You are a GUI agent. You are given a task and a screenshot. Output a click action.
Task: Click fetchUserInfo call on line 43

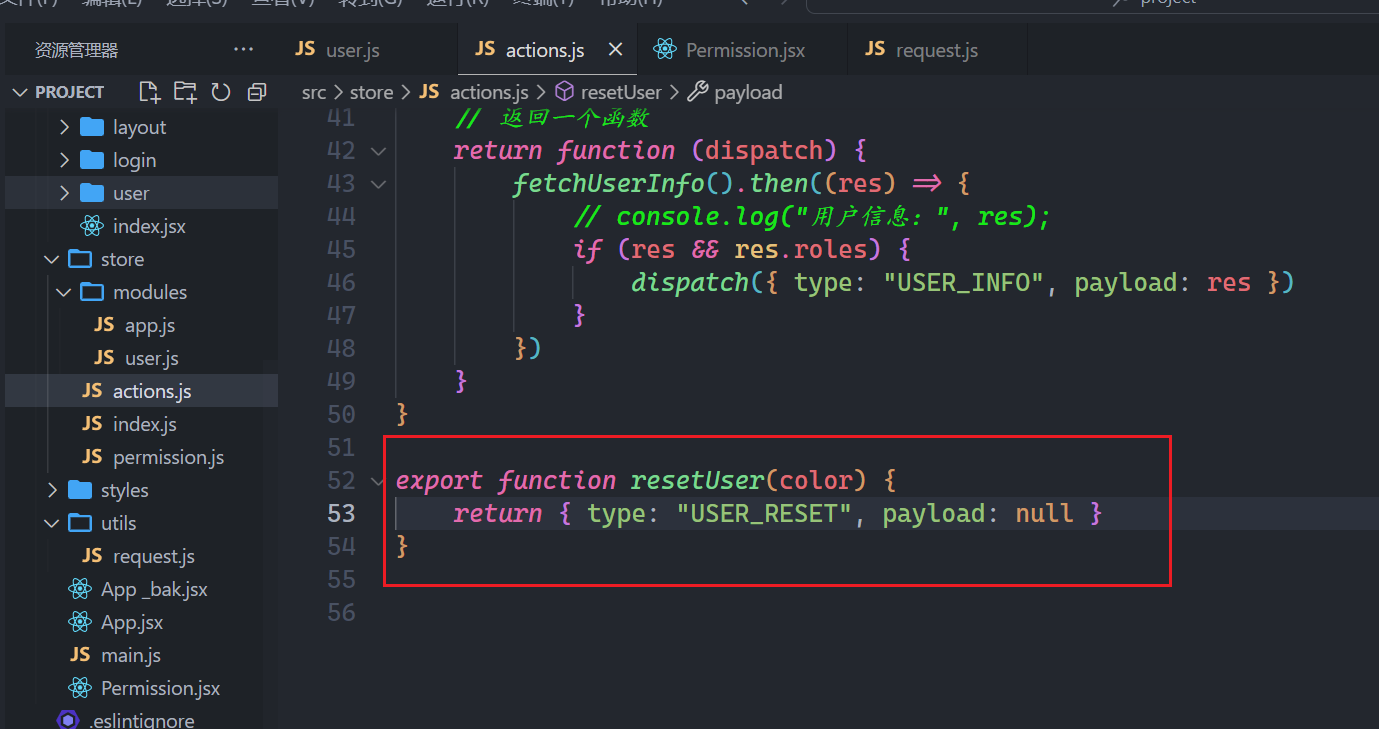pos(608,184)
